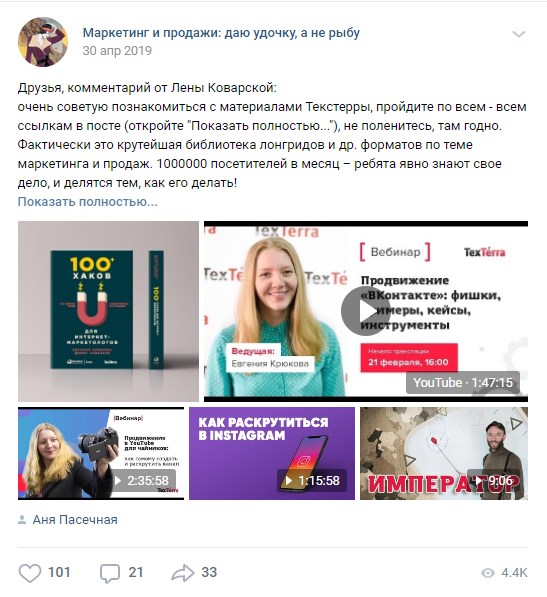Image resolution: width=547 pixels, height=597 pixels.
Task: Open the community name link
Action: click(x=221, y=33)
